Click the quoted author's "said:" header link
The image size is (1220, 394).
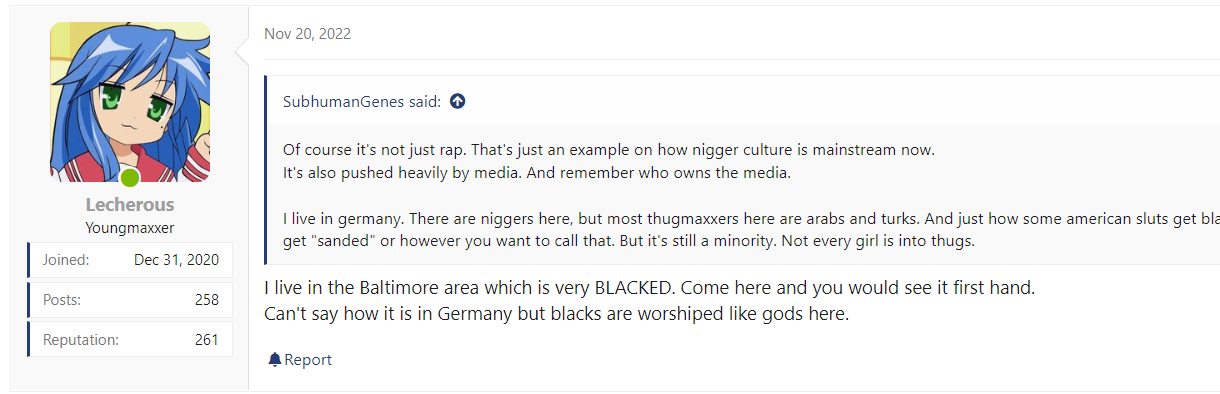(x=362, y=101)
